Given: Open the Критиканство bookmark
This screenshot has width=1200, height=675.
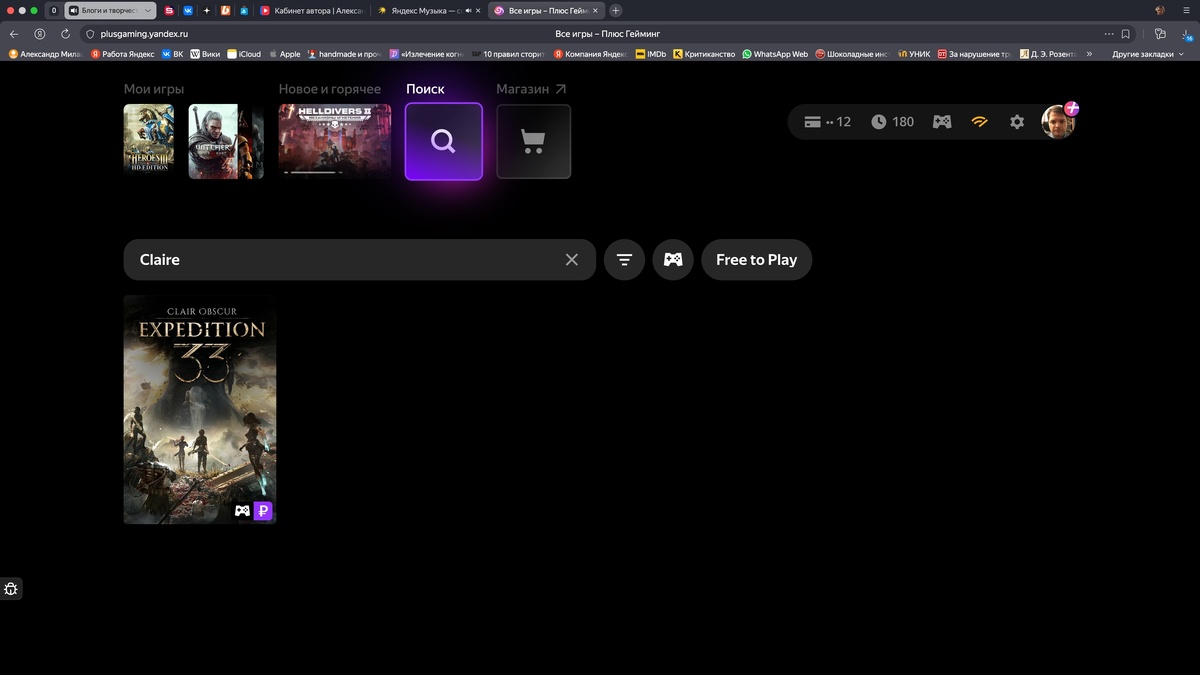Looking at the screenshot, I should pyautogui.click(x=704, y=54).
